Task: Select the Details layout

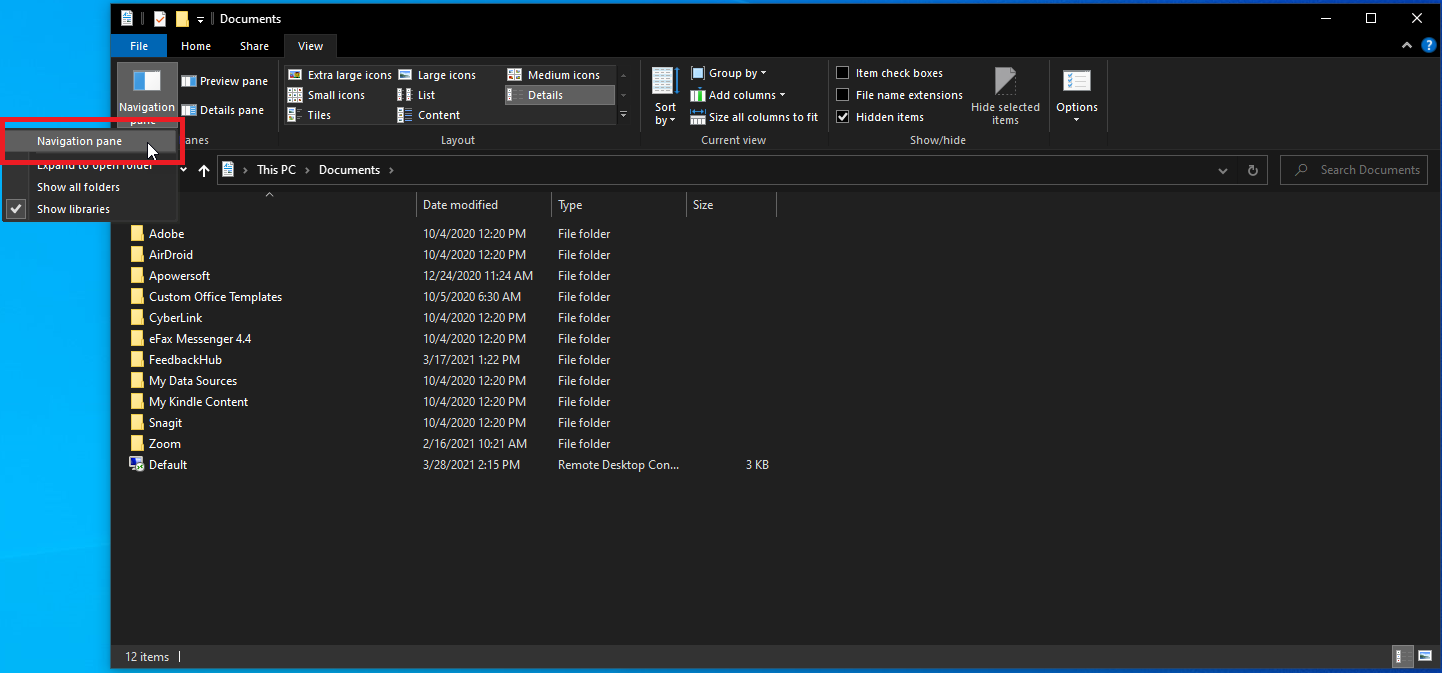Action: (x=559, y=95)
